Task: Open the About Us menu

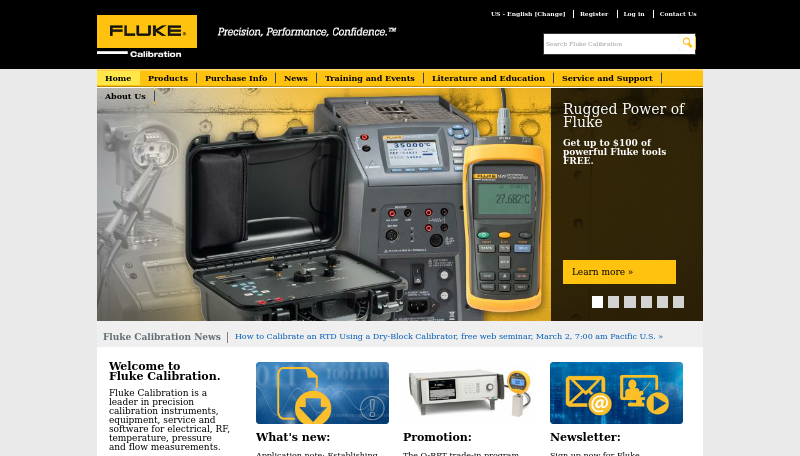Action: 126,96
